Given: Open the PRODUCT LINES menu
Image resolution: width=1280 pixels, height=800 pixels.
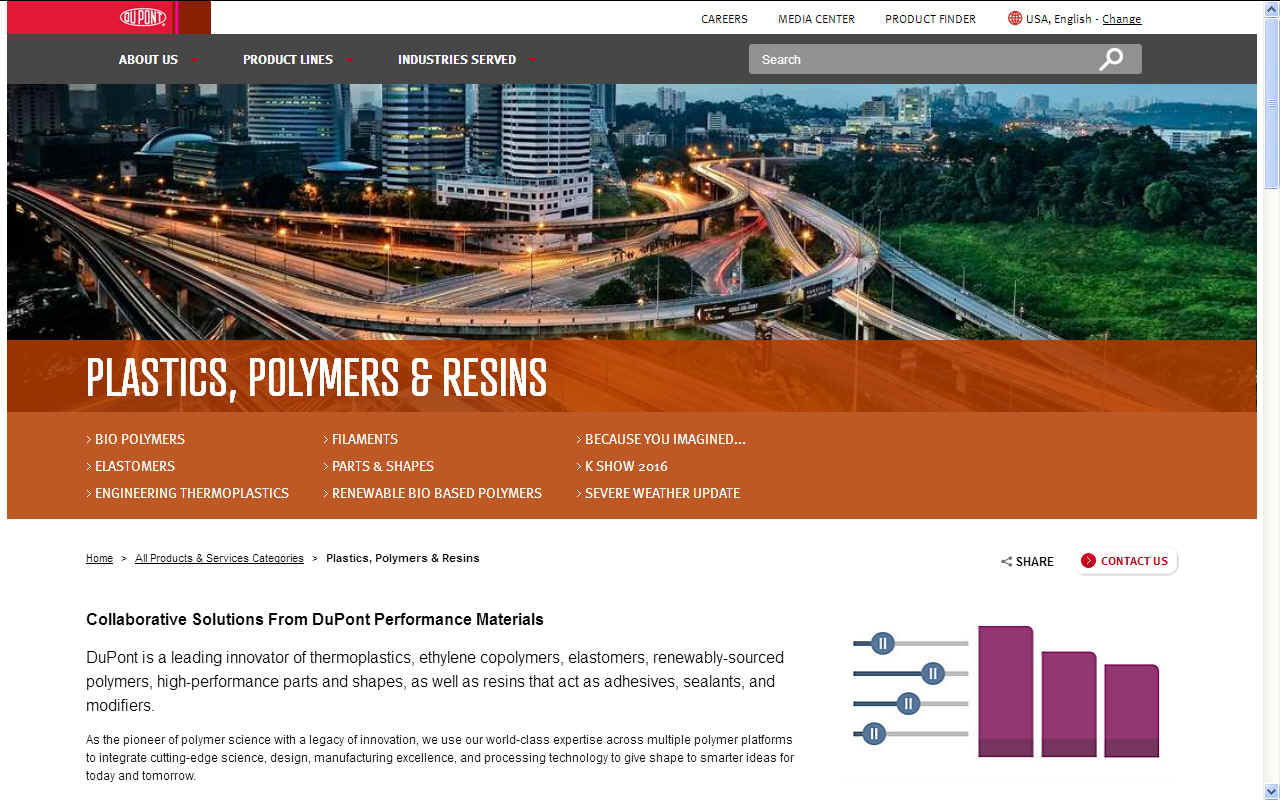Looking at the screenshot, I should click(x=288, y=60).
